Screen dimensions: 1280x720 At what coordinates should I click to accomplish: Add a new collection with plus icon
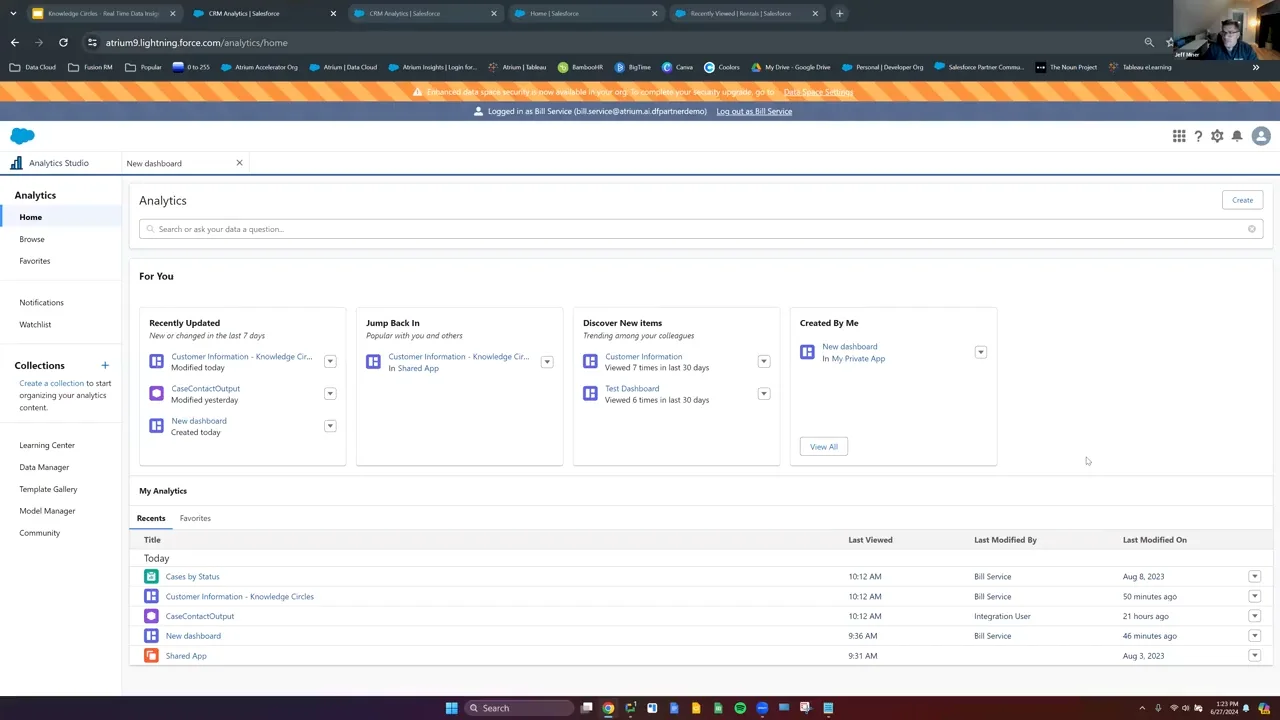point(105,366)
